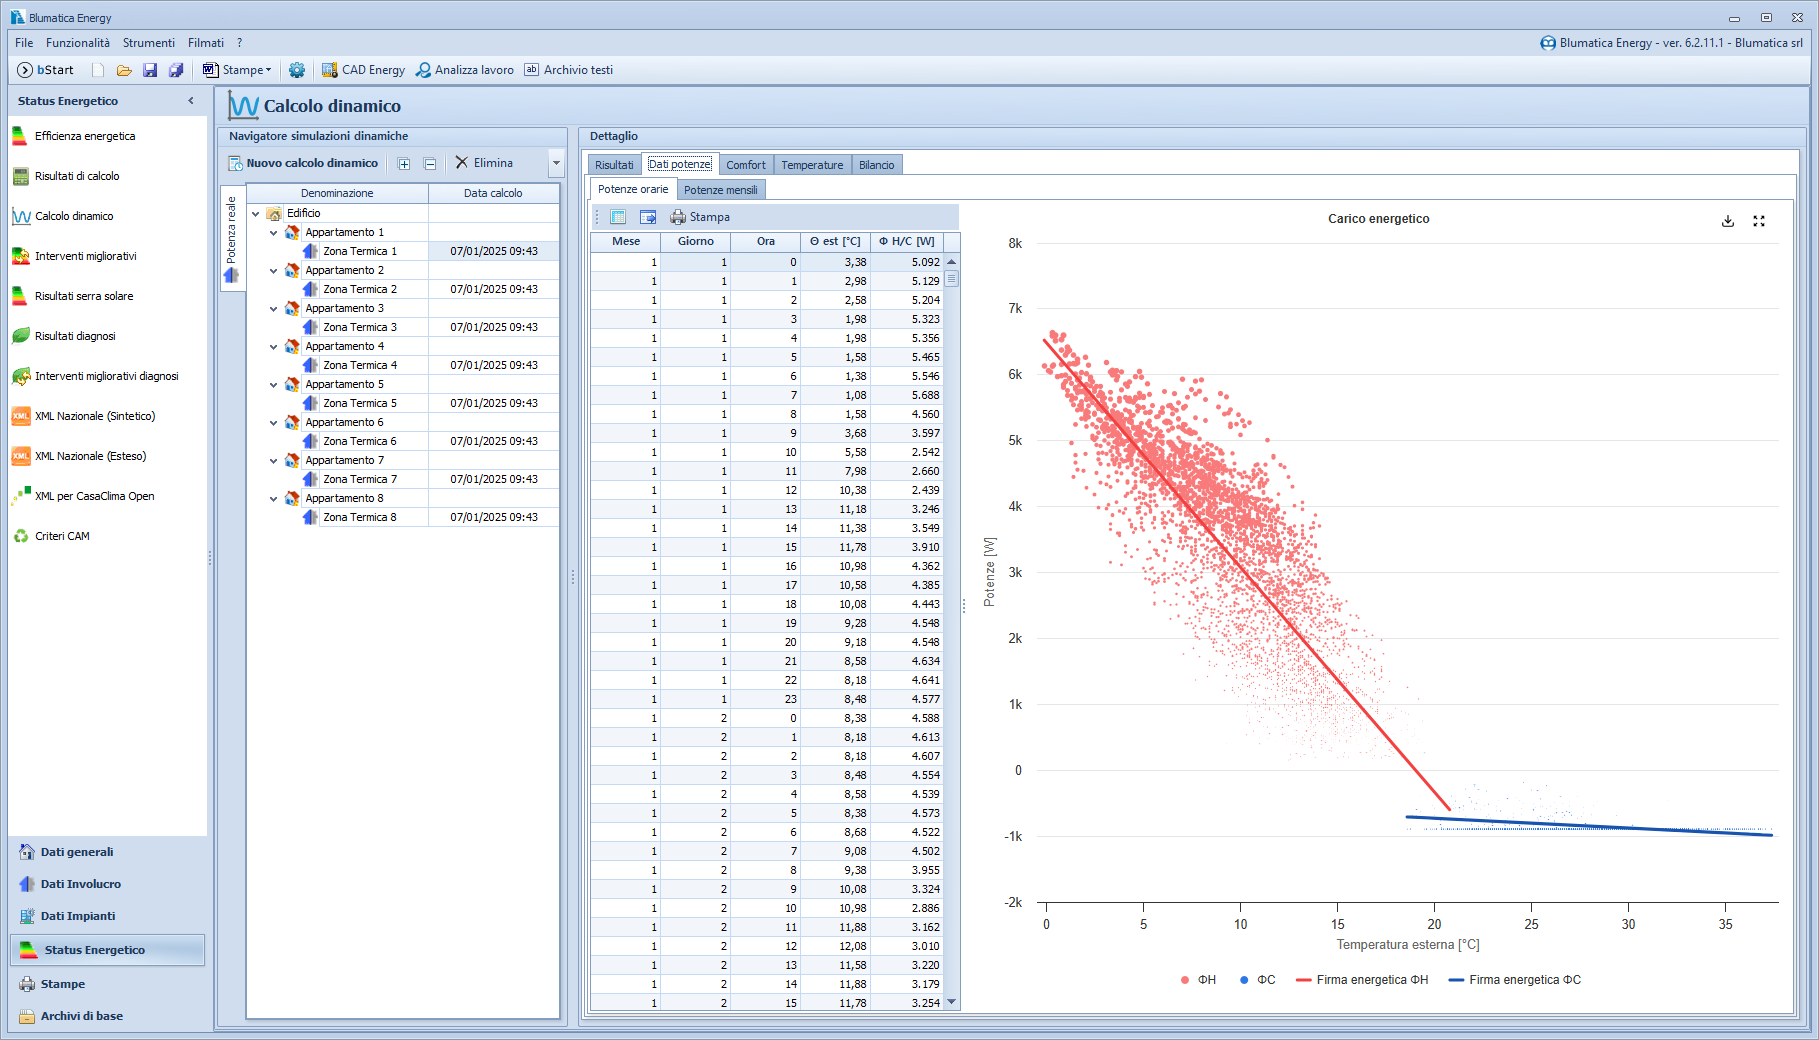Expand the chart to fullscreen
1819x1040 pixels.
(1759, 221)
